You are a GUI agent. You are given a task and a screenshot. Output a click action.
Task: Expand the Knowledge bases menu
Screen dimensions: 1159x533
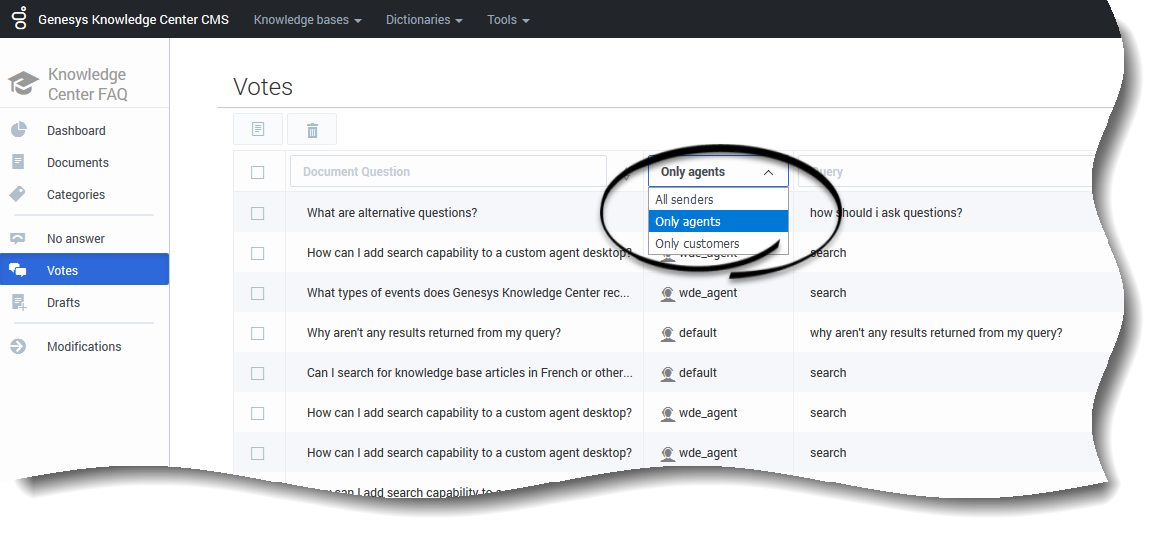tap(307, 20)
